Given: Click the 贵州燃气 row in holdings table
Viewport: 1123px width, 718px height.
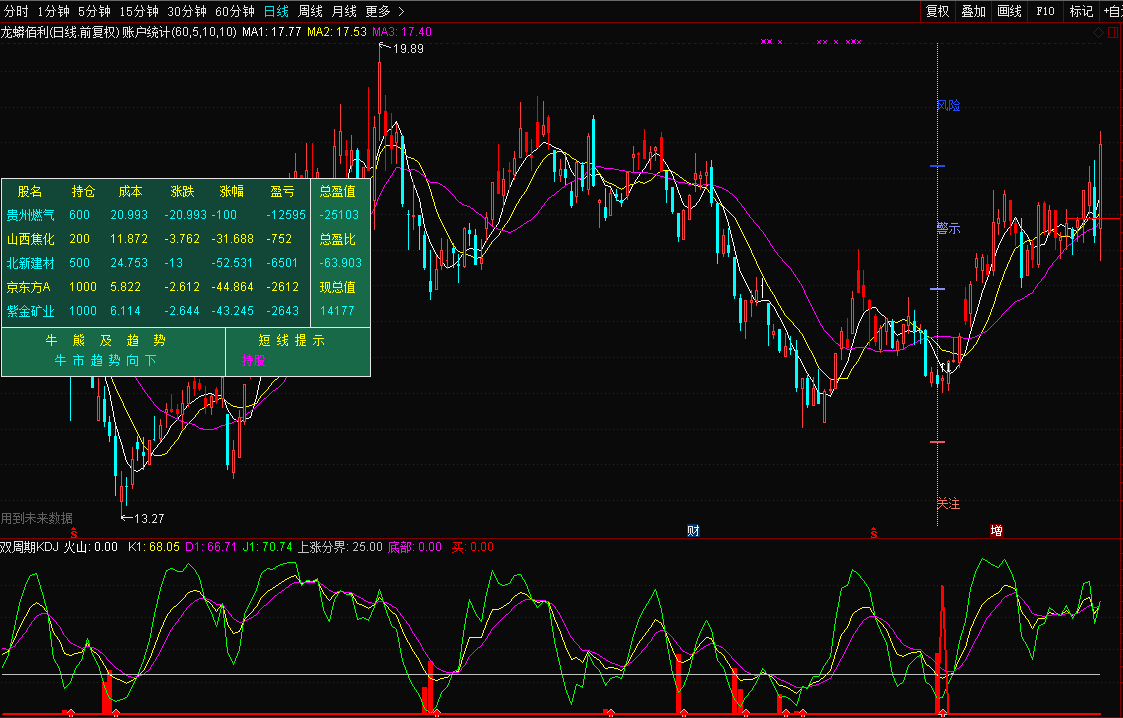Looking at the screenshot, I should (30, 215).
